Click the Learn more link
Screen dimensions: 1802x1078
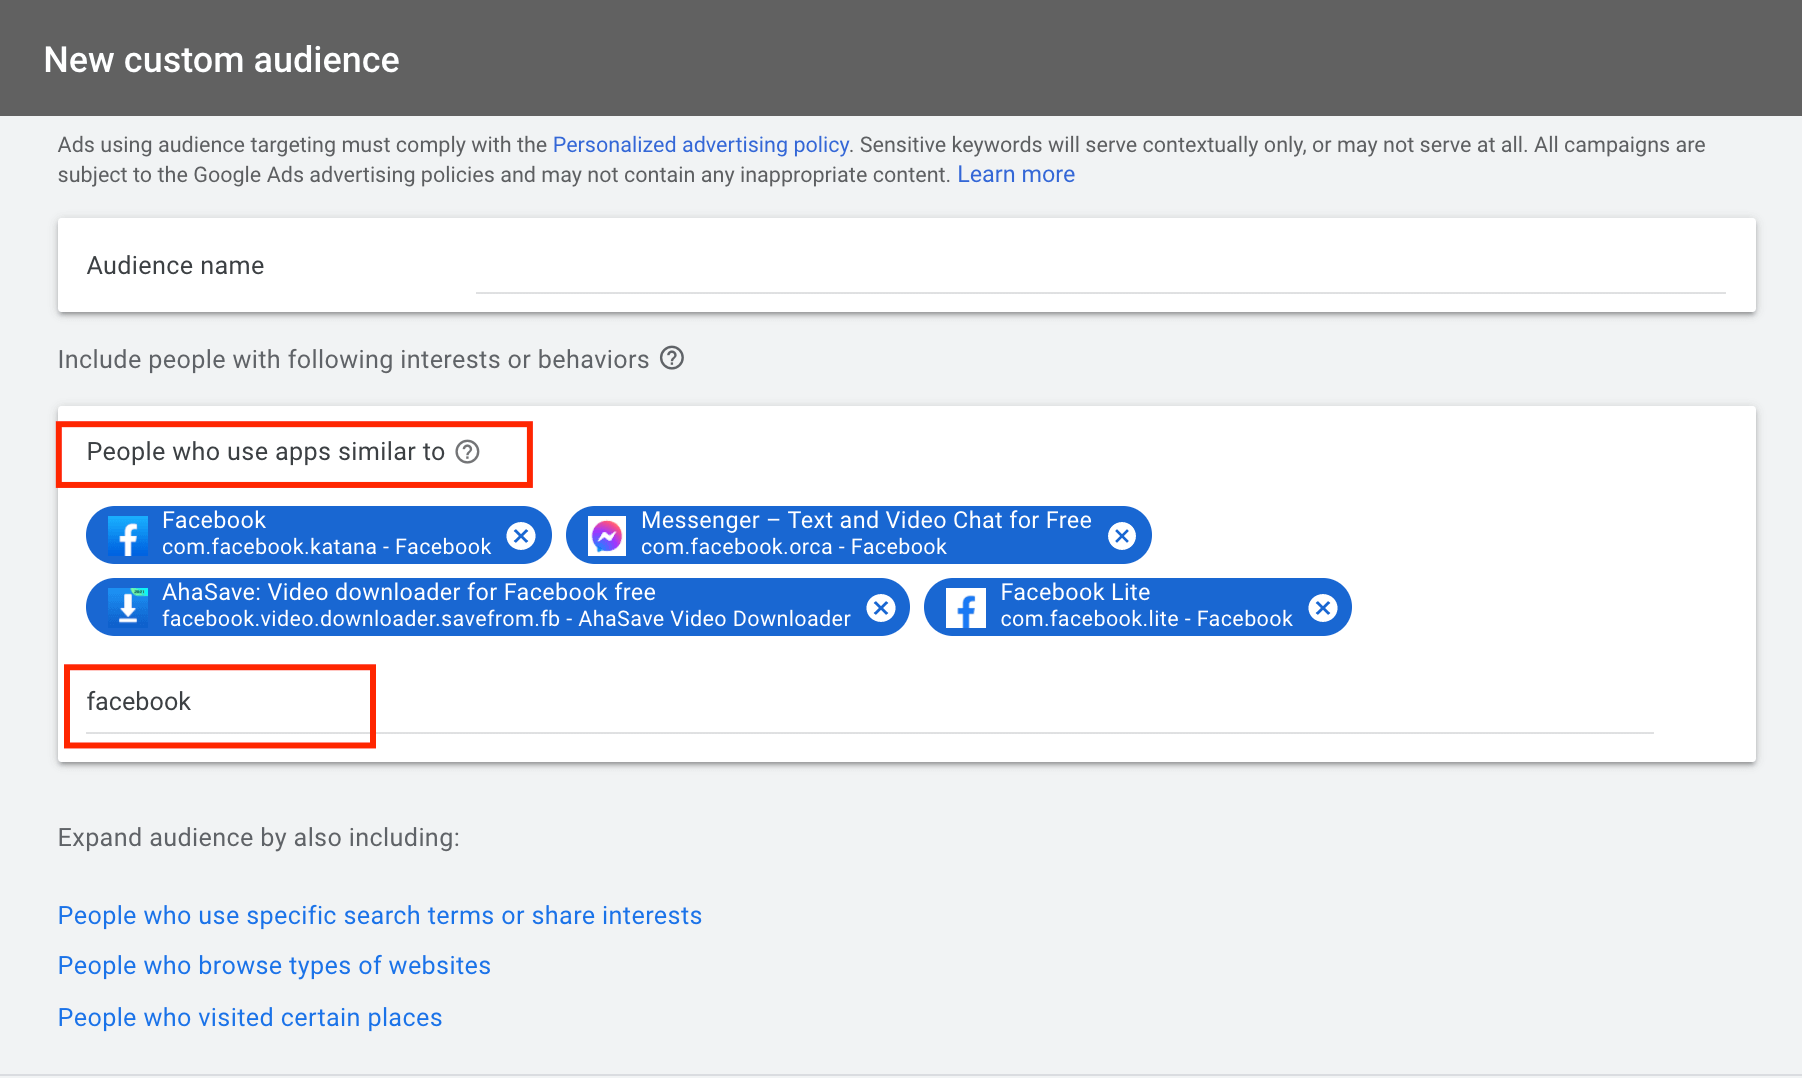1015,175
